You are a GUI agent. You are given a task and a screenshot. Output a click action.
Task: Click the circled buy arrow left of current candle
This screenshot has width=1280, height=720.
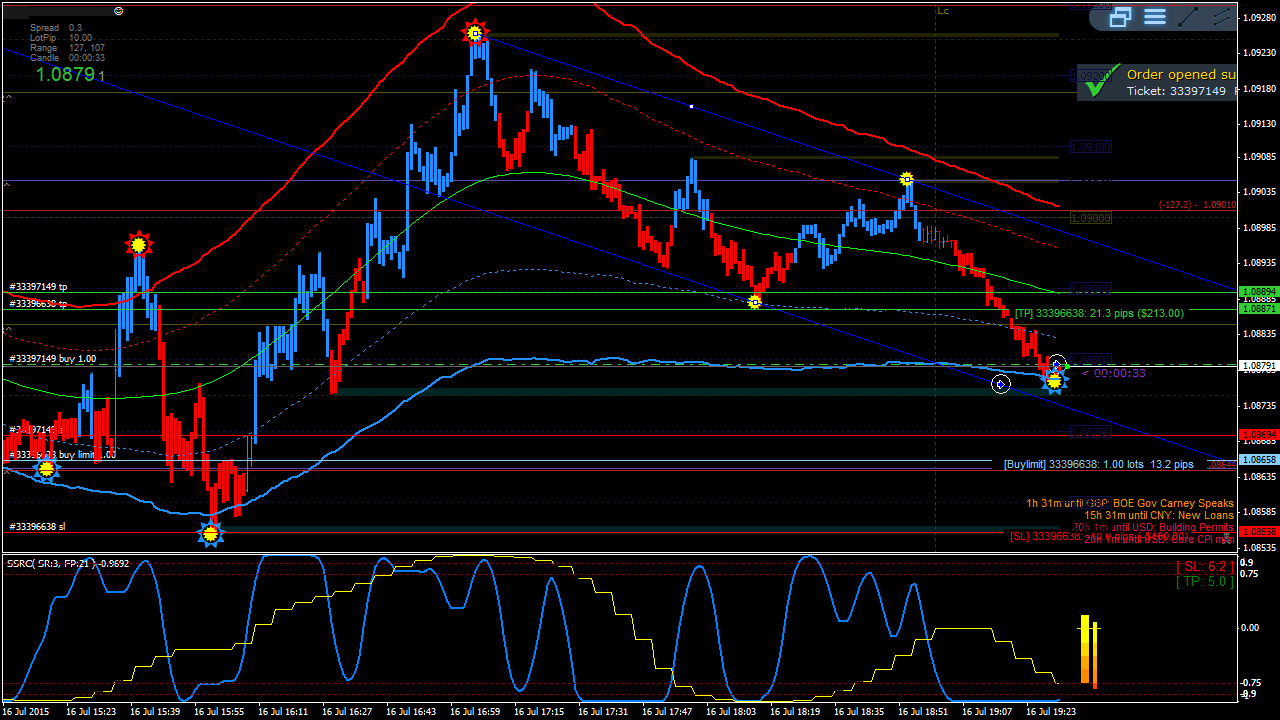point(1001,384)
